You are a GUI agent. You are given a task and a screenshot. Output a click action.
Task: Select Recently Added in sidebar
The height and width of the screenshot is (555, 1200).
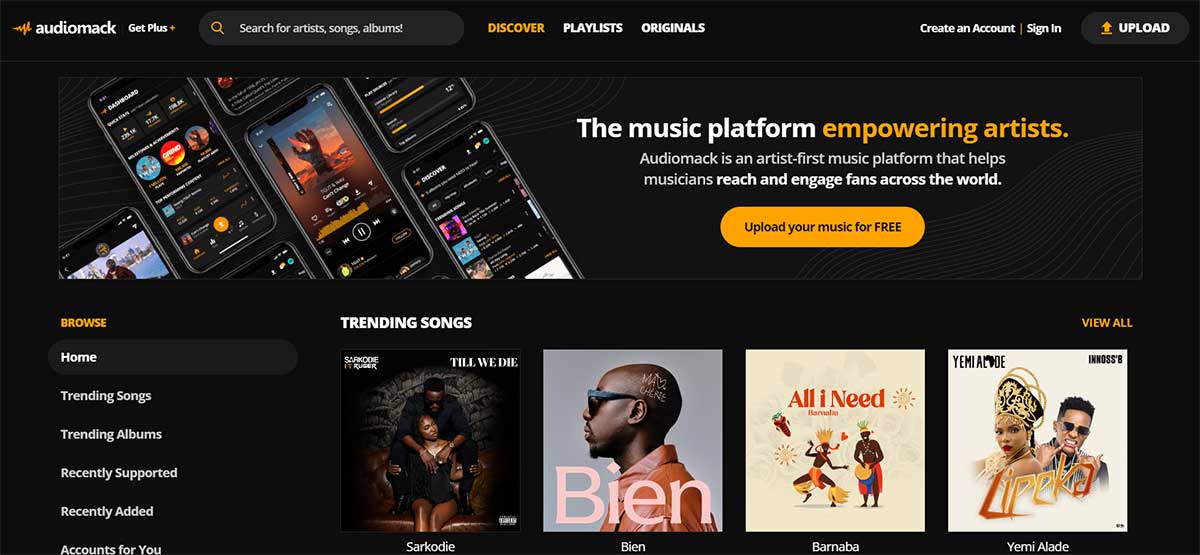pyautogui.click(x=107, y=511)
